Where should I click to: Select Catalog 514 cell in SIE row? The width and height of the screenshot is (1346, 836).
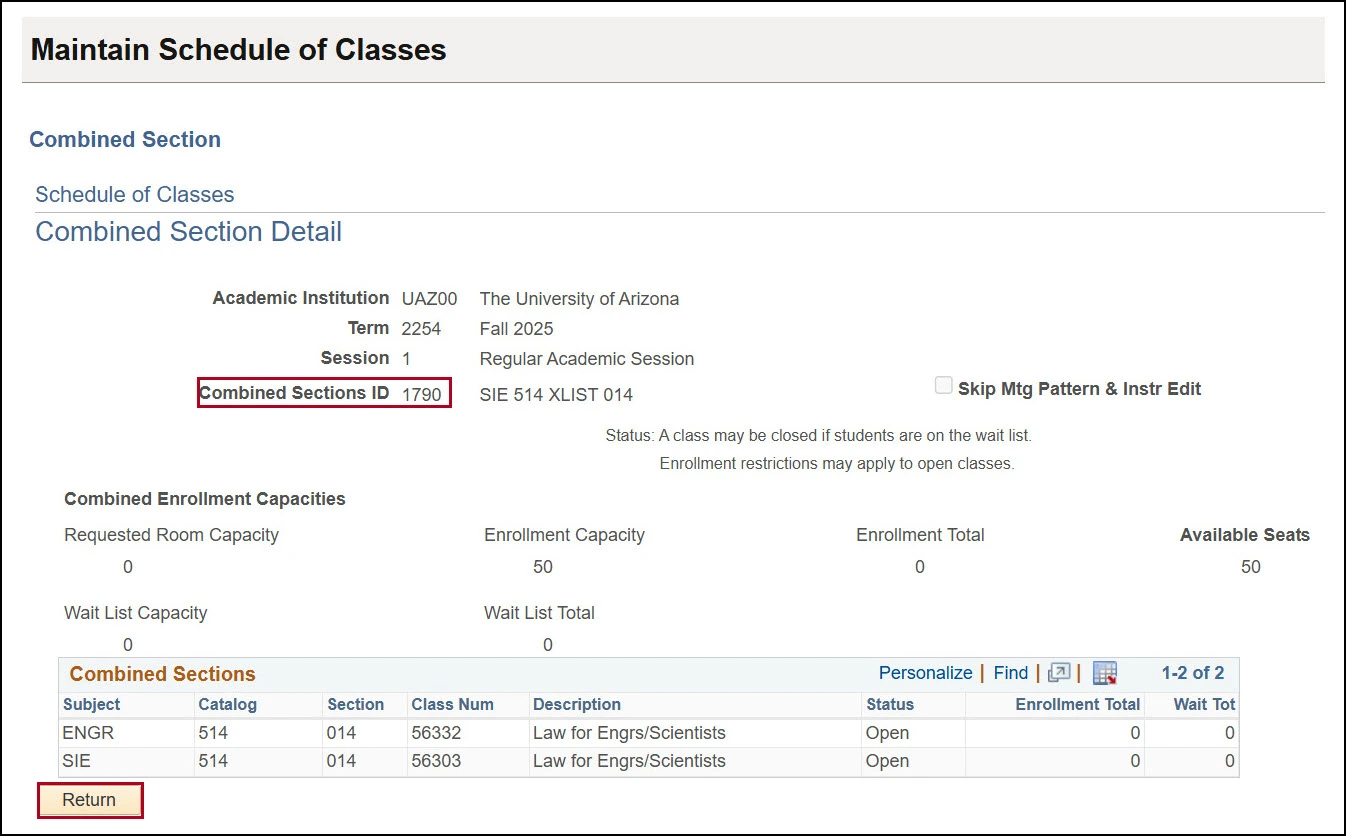click(213, 761)
